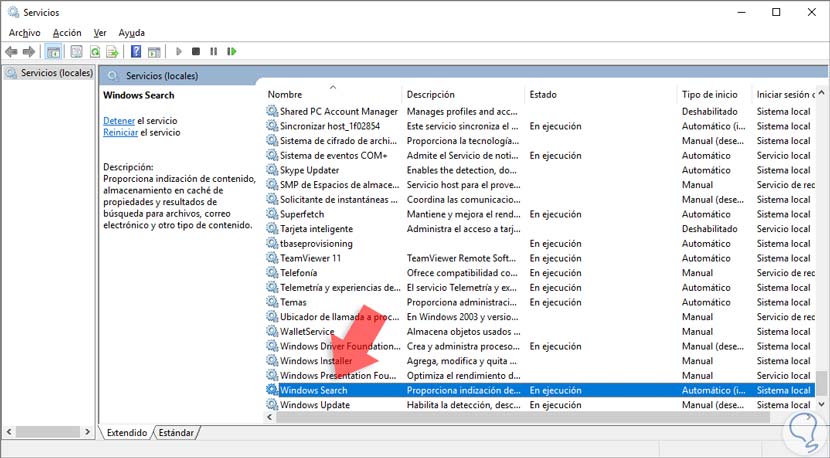The image size is (830, 458).
Task: Click the Start service play icon
Action: pyautogui.click(x=179, y=52)
